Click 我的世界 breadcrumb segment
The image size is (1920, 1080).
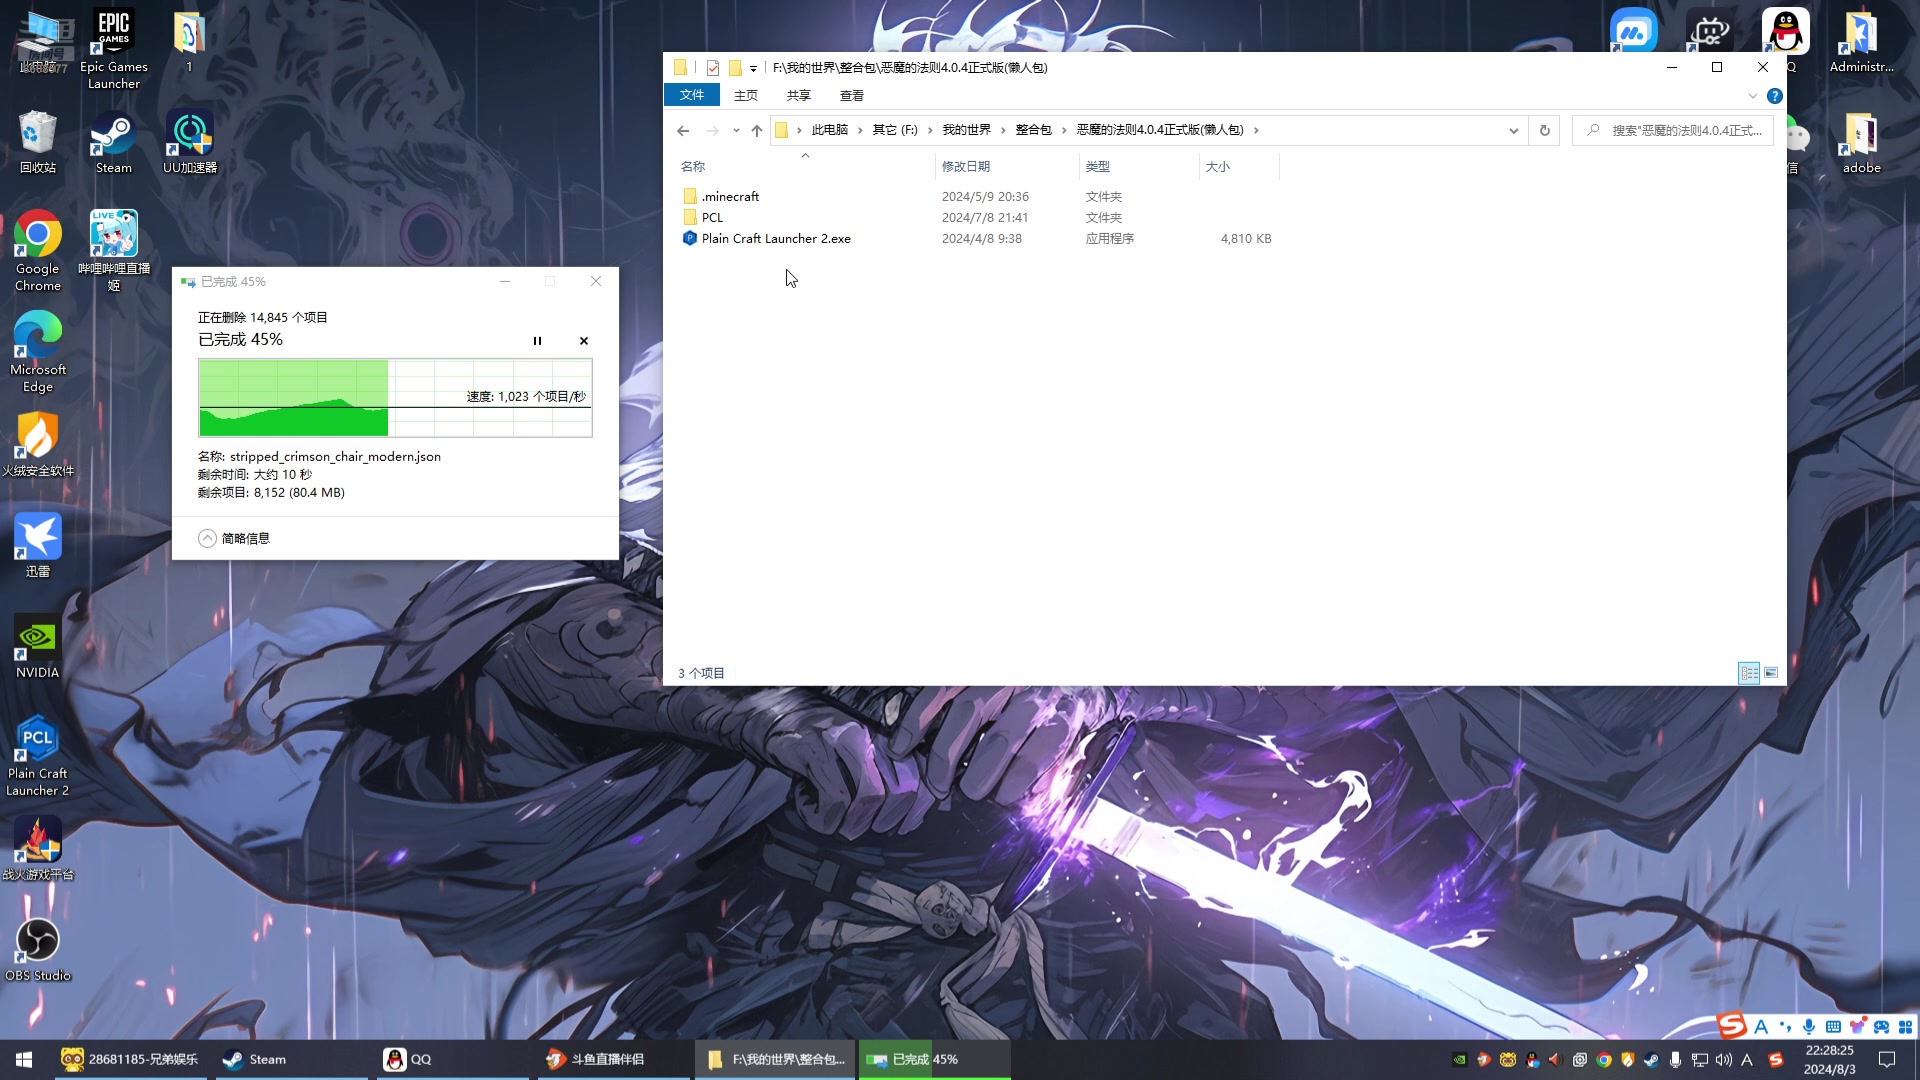tap(966, 130)
